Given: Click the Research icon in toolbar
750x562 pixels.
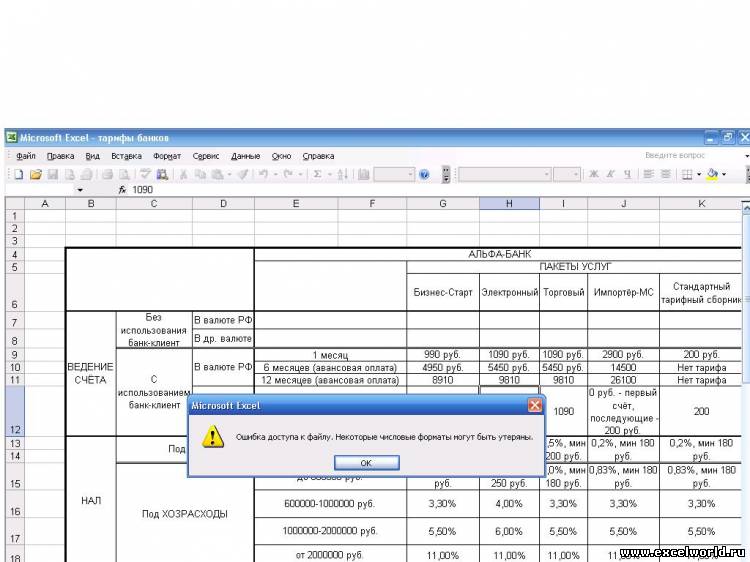Looking at the screenshot, I should tap(162, 174).
